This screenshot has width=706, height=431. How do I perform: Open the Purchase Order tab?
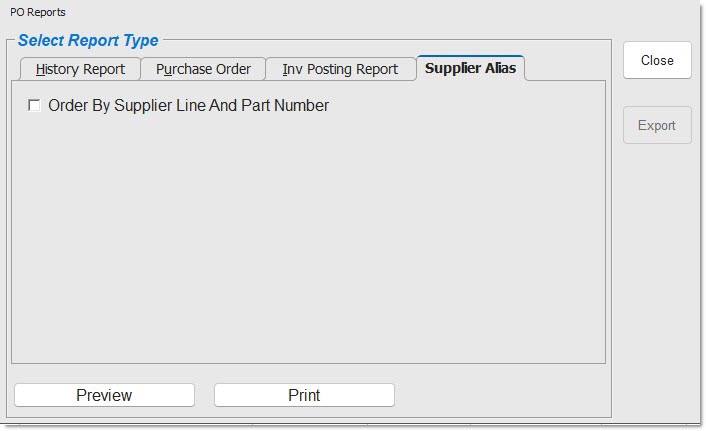click(x=203, y=69)
